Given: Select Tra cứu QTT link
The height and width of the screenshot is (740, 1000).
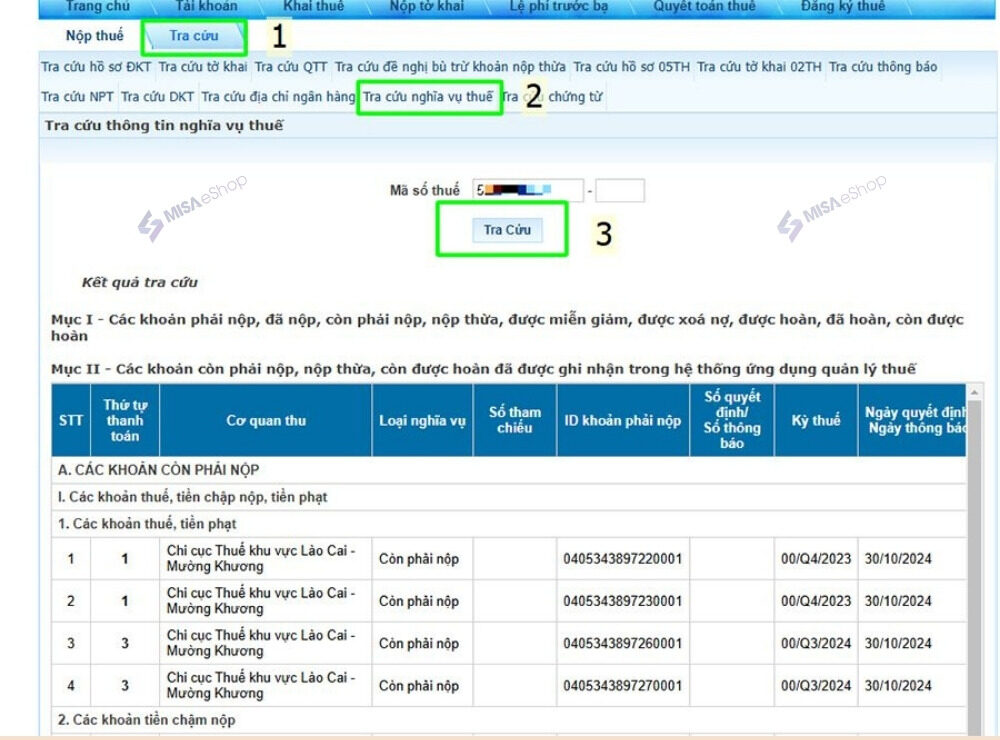Looking at the screenshot, I should point(290,67).
